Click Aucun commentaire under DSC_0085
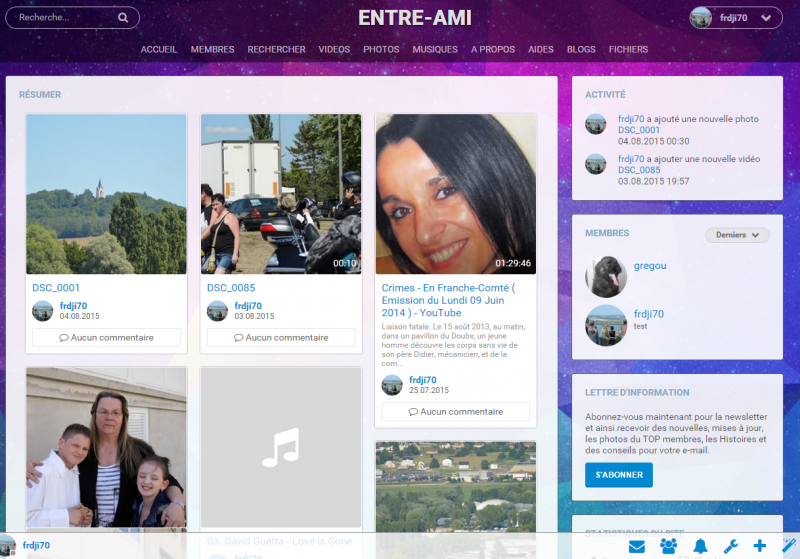The width and height of the screenshot is (800, 559). [x=281, y=338]
